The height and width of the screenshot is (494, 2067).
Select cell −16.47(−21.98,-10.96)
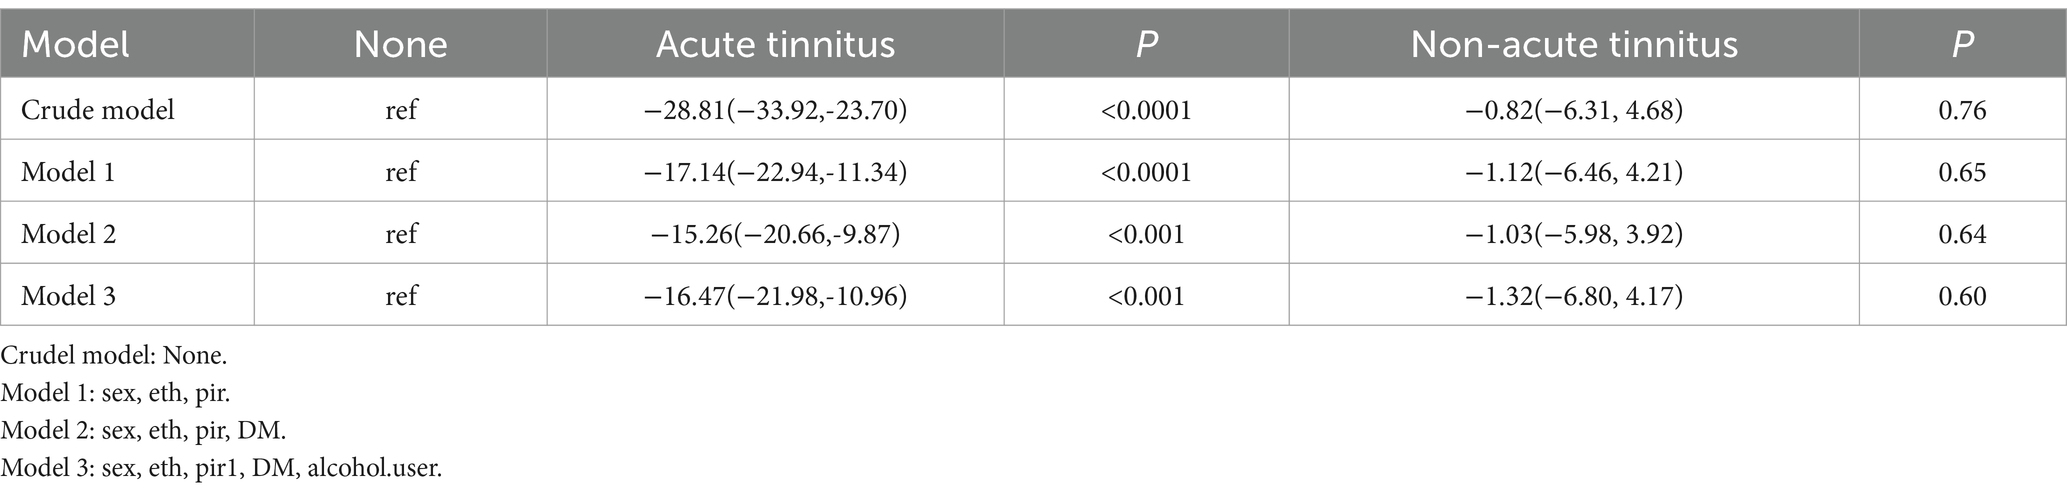(x=775, y=296)
